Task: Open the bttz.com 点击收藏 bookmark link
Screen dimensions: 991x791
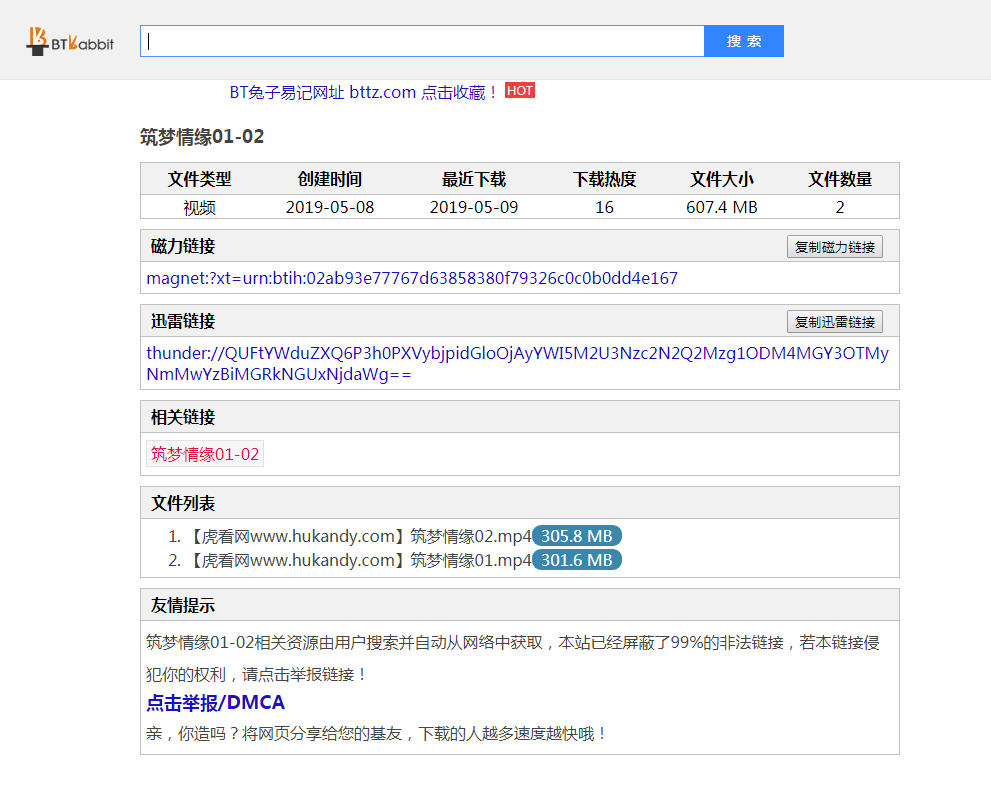Action: 364,92
